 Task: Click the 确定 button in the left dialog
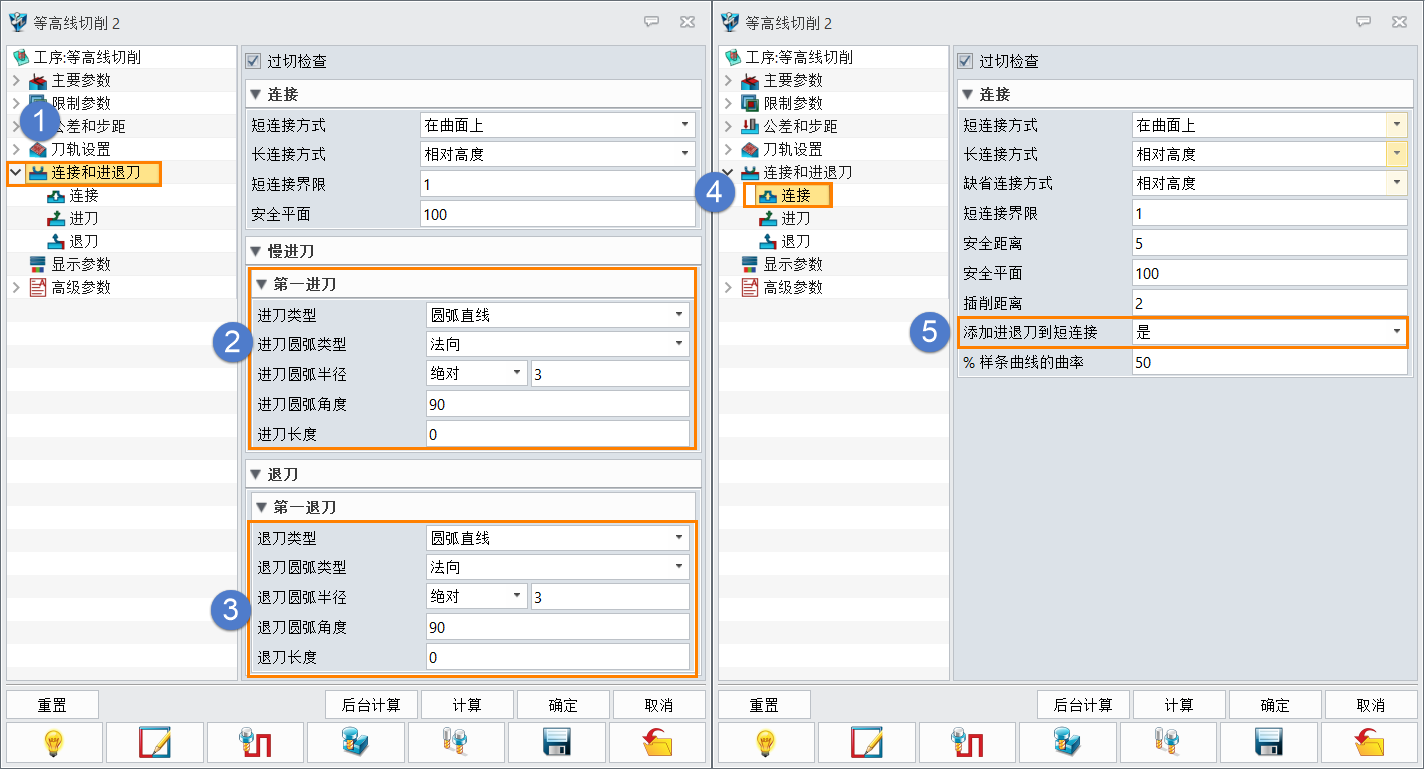(563, 705)
